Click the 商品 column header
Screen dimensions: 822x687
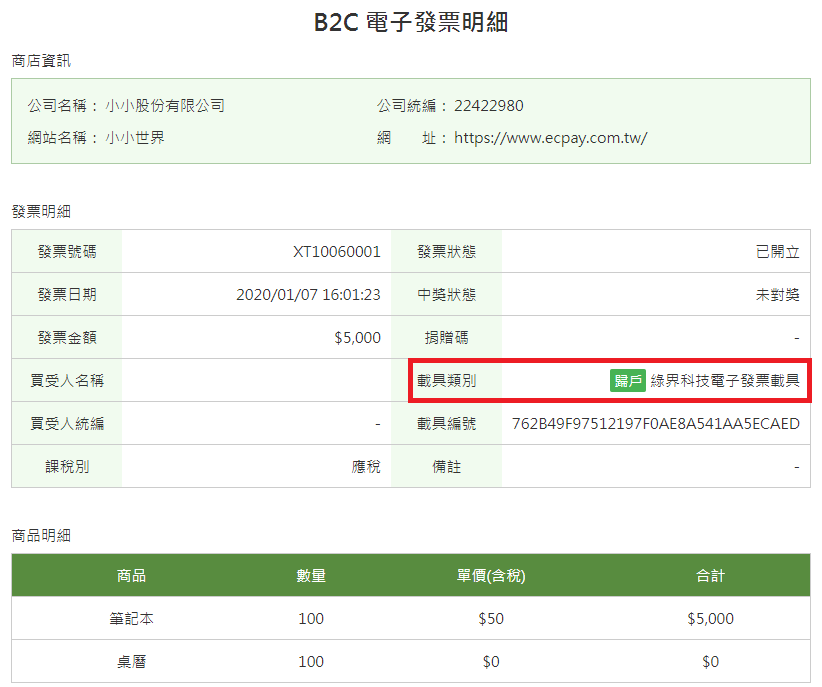[x=131, y=576]
